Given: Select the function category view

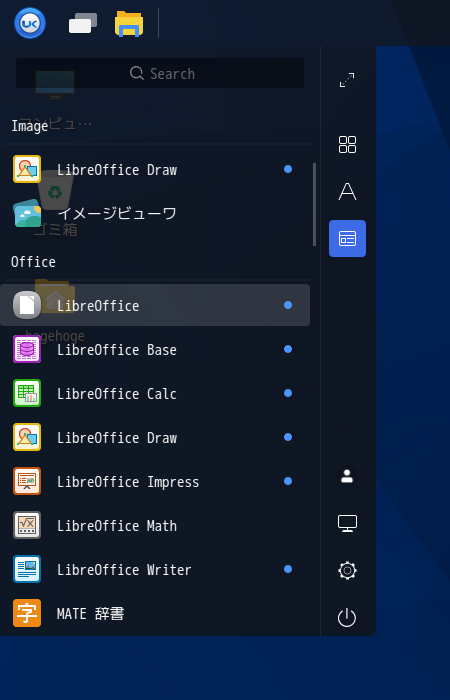Looking at the screenshot, I should coord(347,238).
